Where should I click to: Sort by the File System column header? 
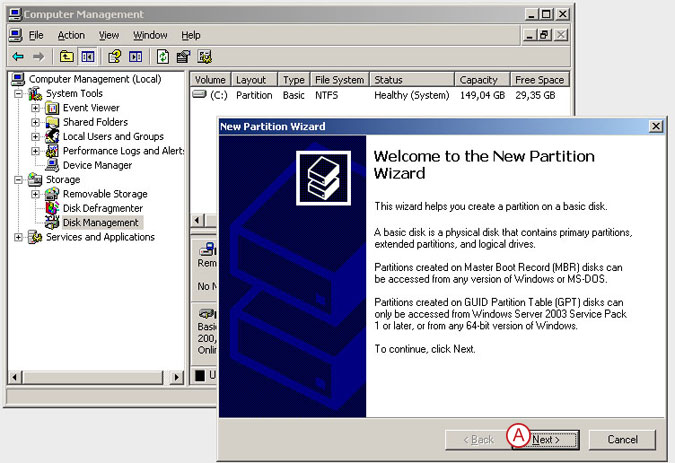click(340, 80)
